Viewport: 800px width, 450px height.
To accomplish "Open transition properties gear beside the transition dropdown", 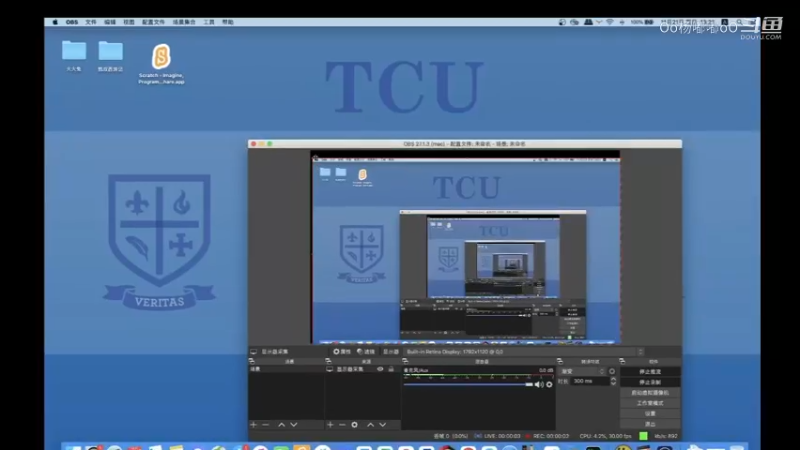I will [x=612, y=371].
